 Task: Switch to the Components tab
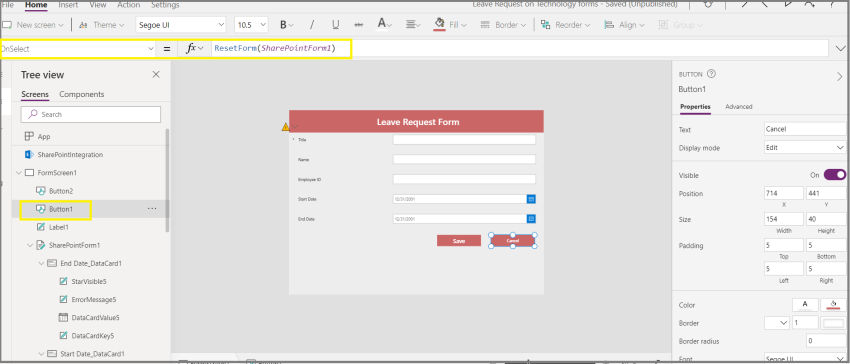click(82, 94)
